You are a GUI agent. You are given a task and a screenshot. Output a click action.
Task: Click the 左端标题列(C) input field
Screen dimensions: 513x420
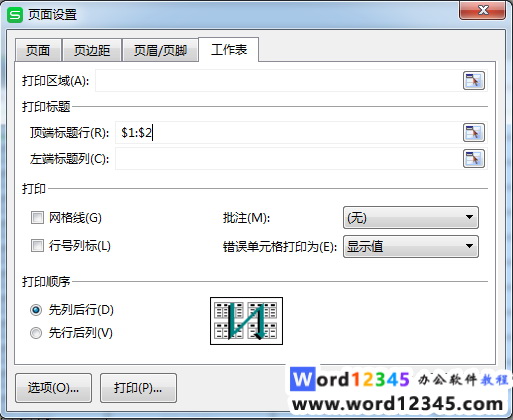[x=289, y=158]
